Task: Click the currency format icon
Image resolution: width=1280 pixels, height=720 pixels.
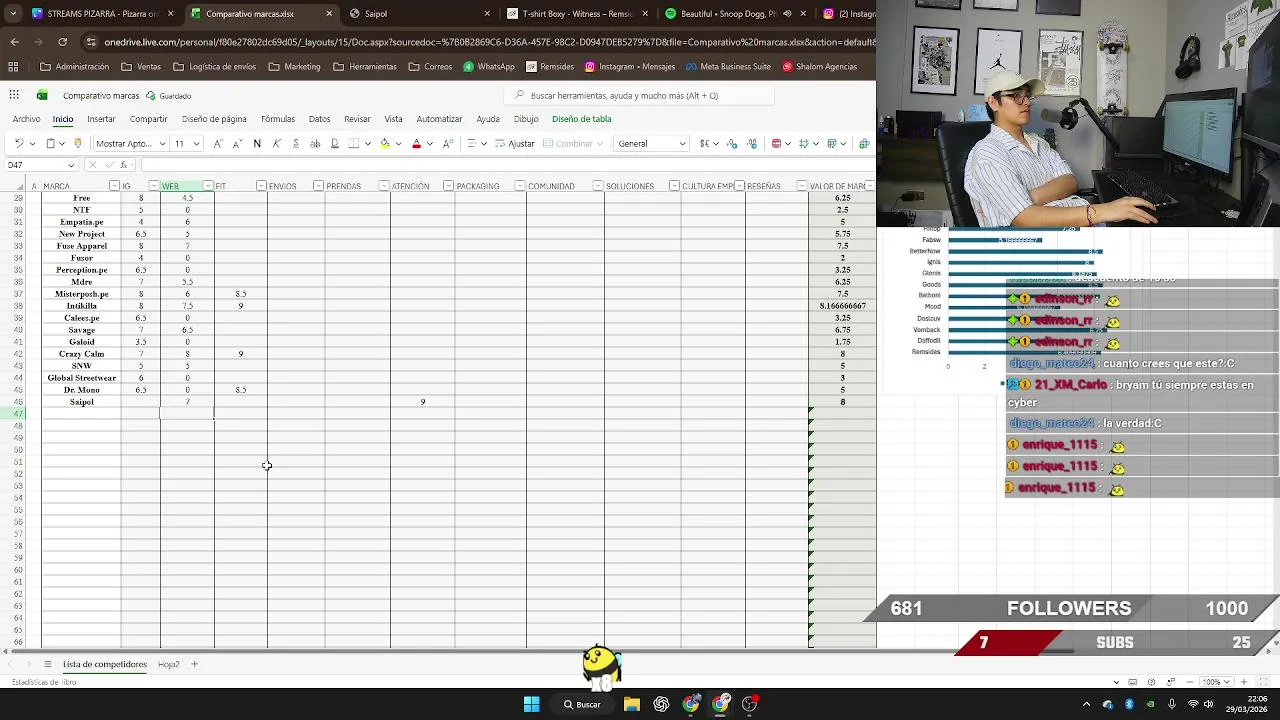Action: coord(705,143)
